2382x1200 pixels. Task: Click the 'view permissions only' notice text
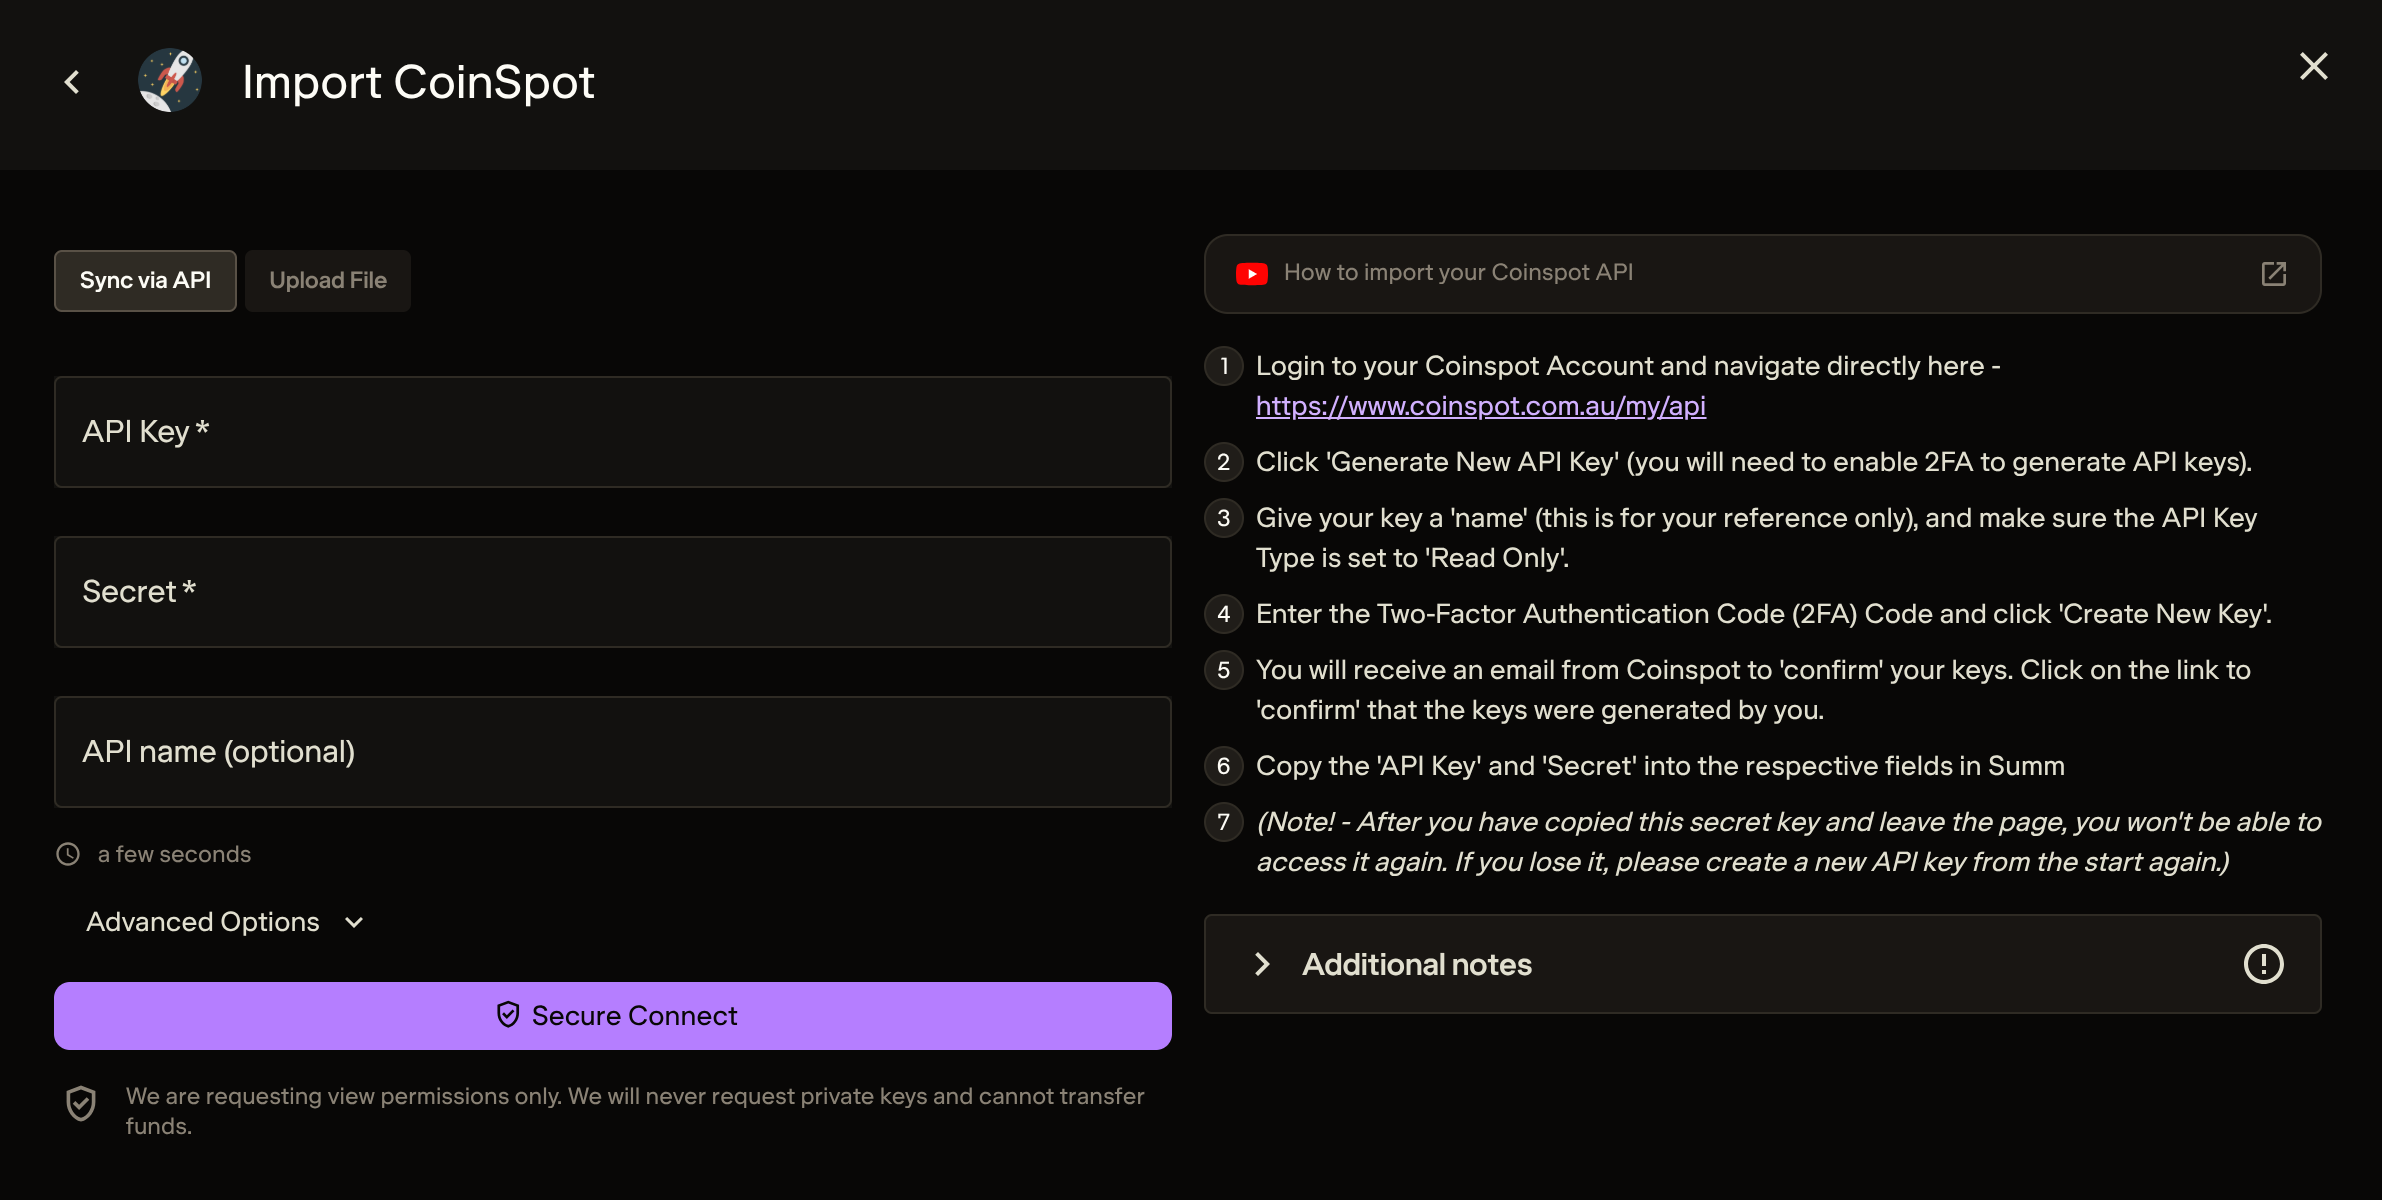pos(635,1111)
